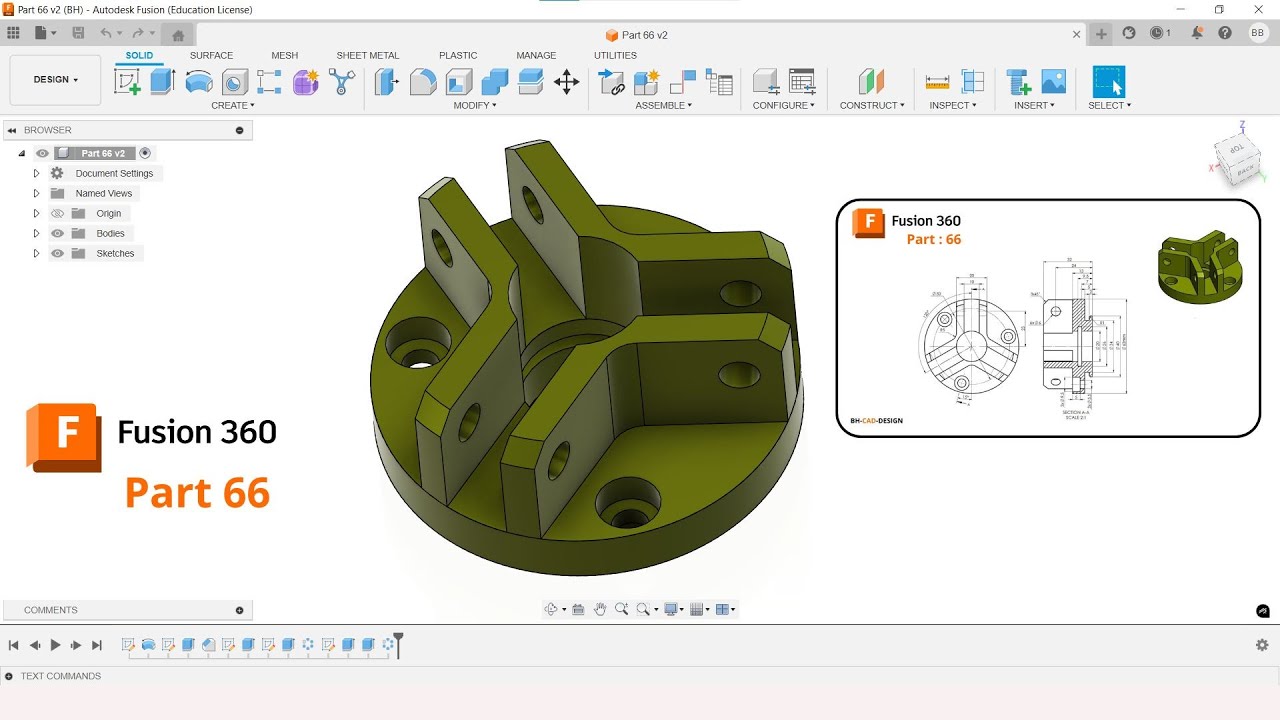Open the CONSTRUCT dropdown menu
Viewport: 1280px width, 720px height.
tap(872, 105)
